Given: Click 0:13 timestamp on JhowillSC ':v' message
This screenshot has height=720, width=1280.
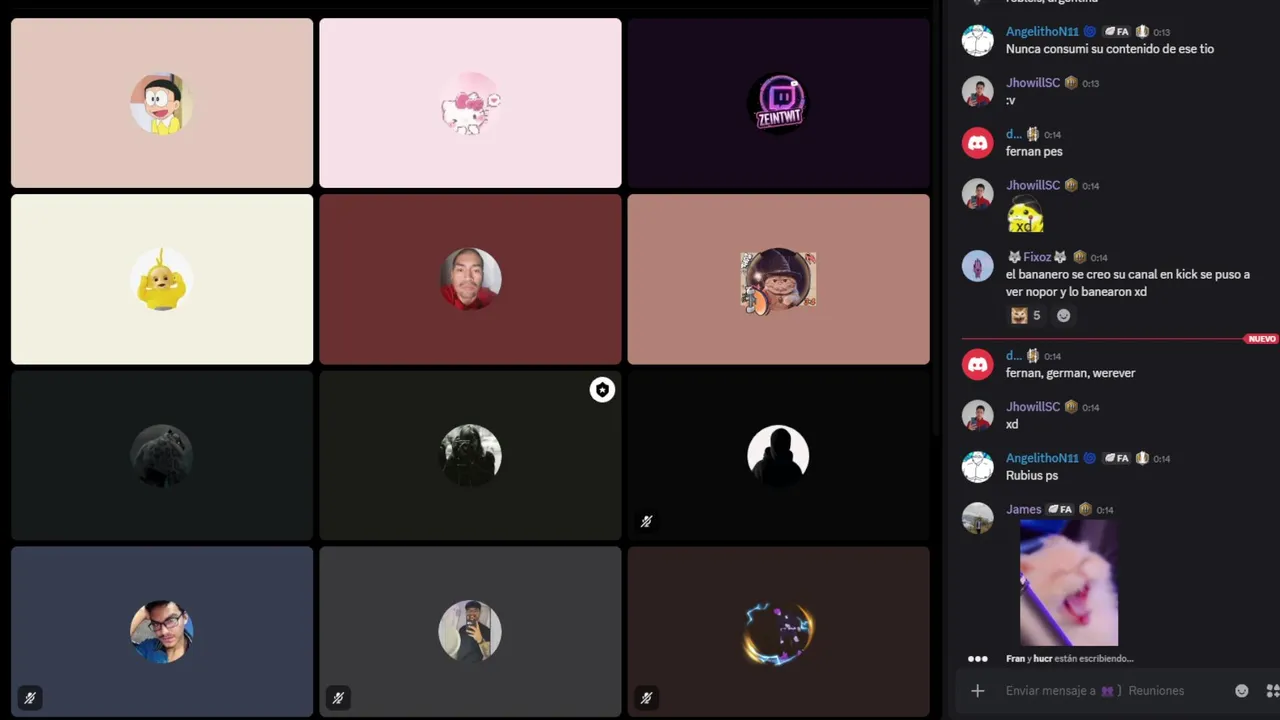Looking at the screenshot, I should [x=1090, y=84].
